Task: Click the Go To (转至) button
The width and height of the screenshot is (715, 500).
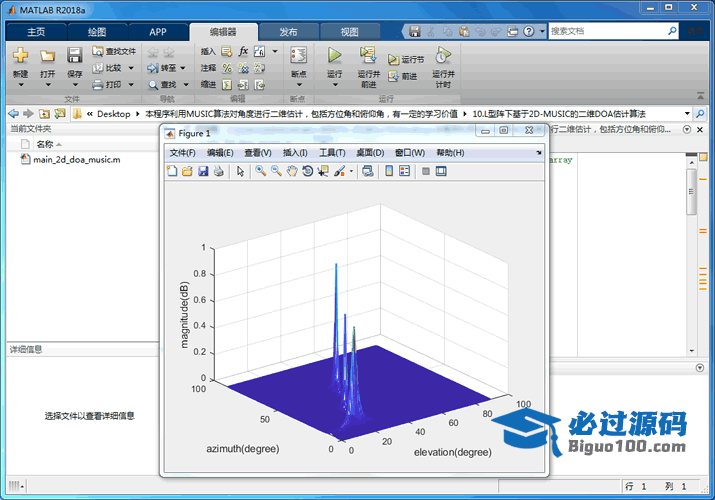Action: 162,68
